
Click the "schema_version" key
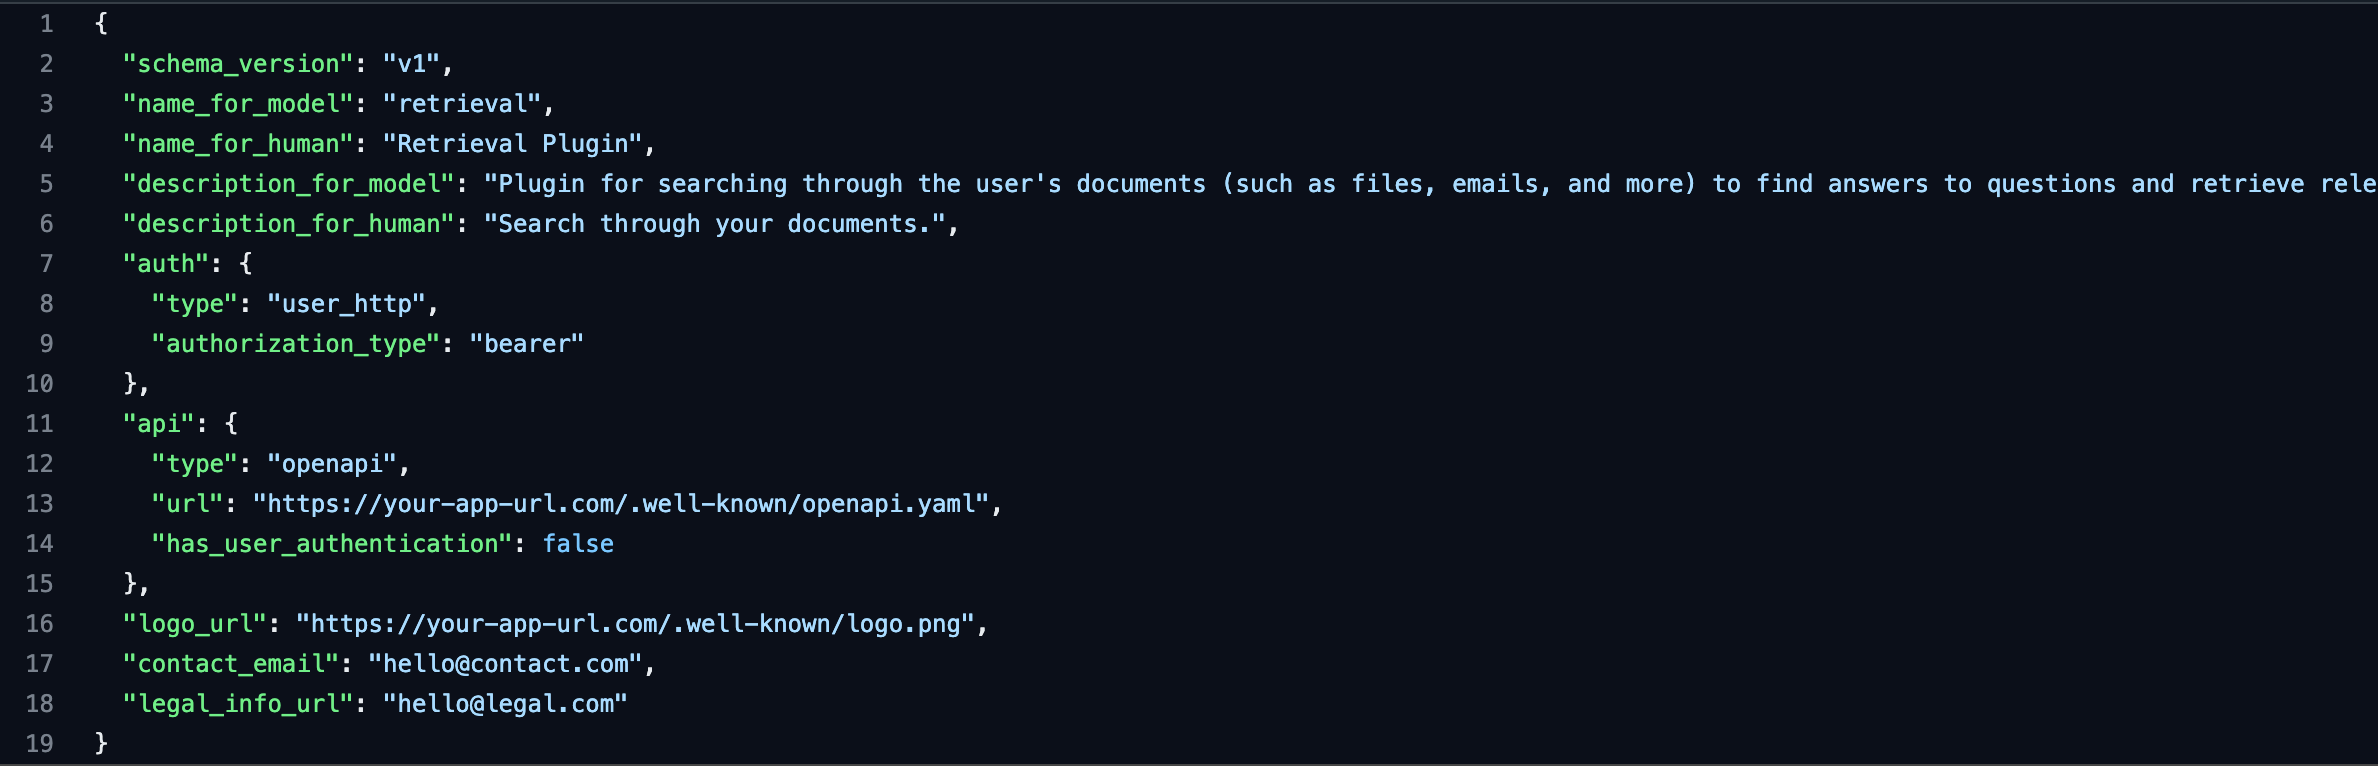(238, 64)
